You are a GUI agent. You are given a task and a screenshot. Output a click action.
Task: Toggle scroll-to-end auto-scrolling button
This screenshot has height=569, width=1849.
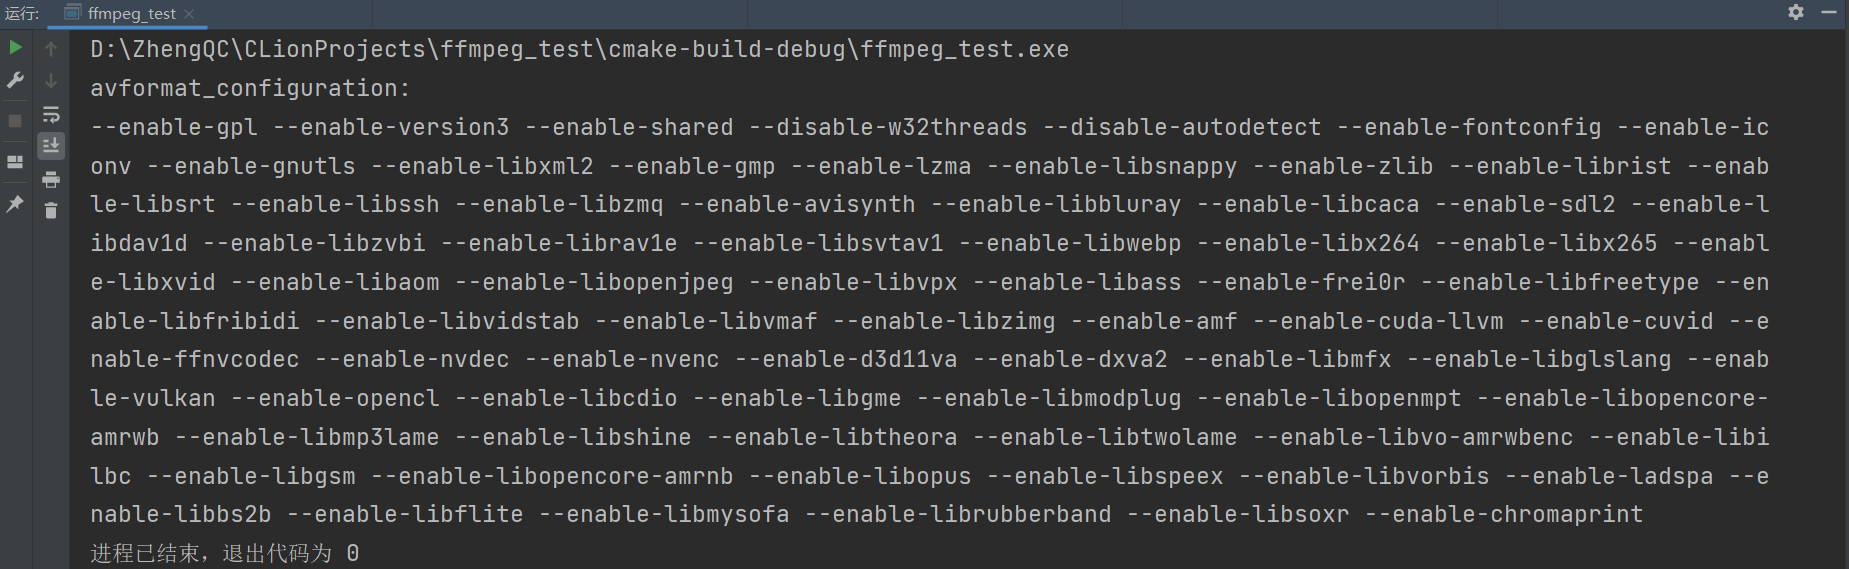pos(51,146)
